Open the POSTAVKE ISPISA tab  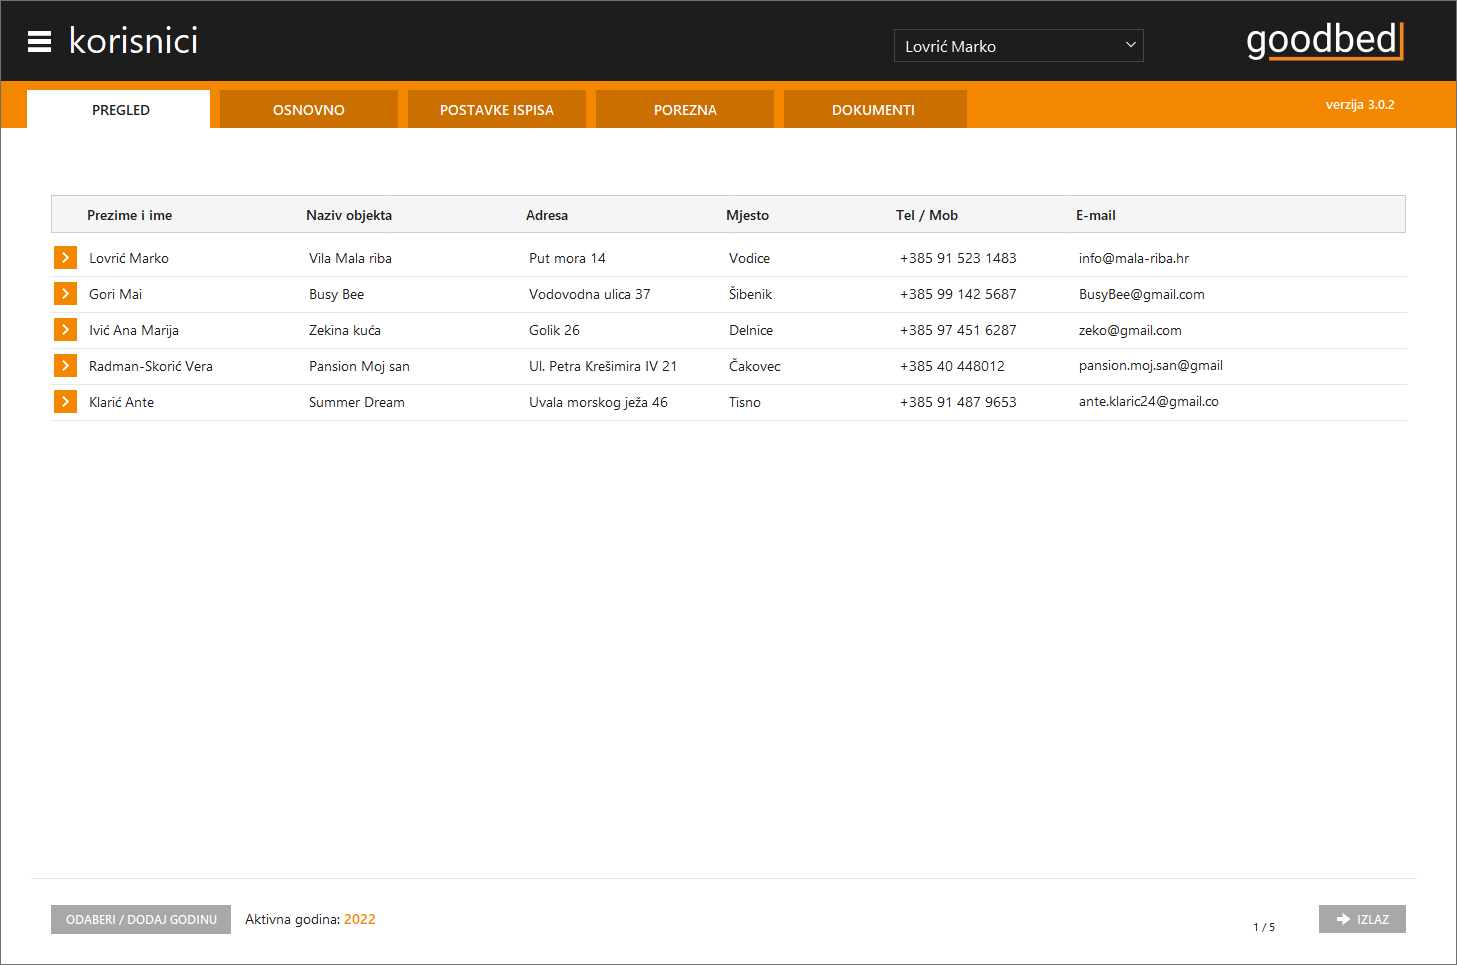point(496,110)
